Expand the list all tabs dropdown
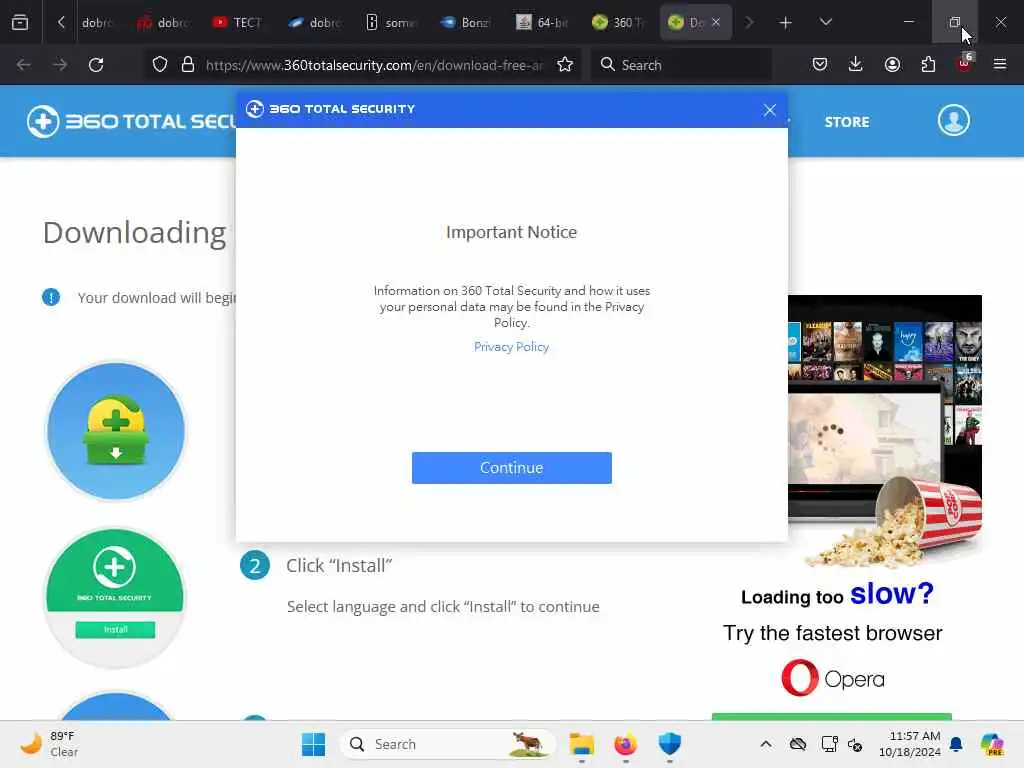Screen dimensions: 1024x768 (x=825, y=22)
